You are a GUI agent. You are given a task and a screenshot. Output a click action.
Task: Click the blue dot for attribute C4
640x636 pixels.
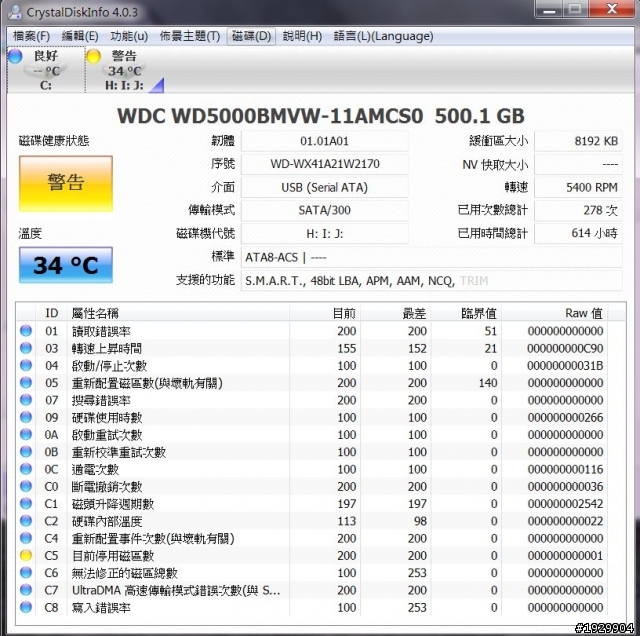(26, 538)
